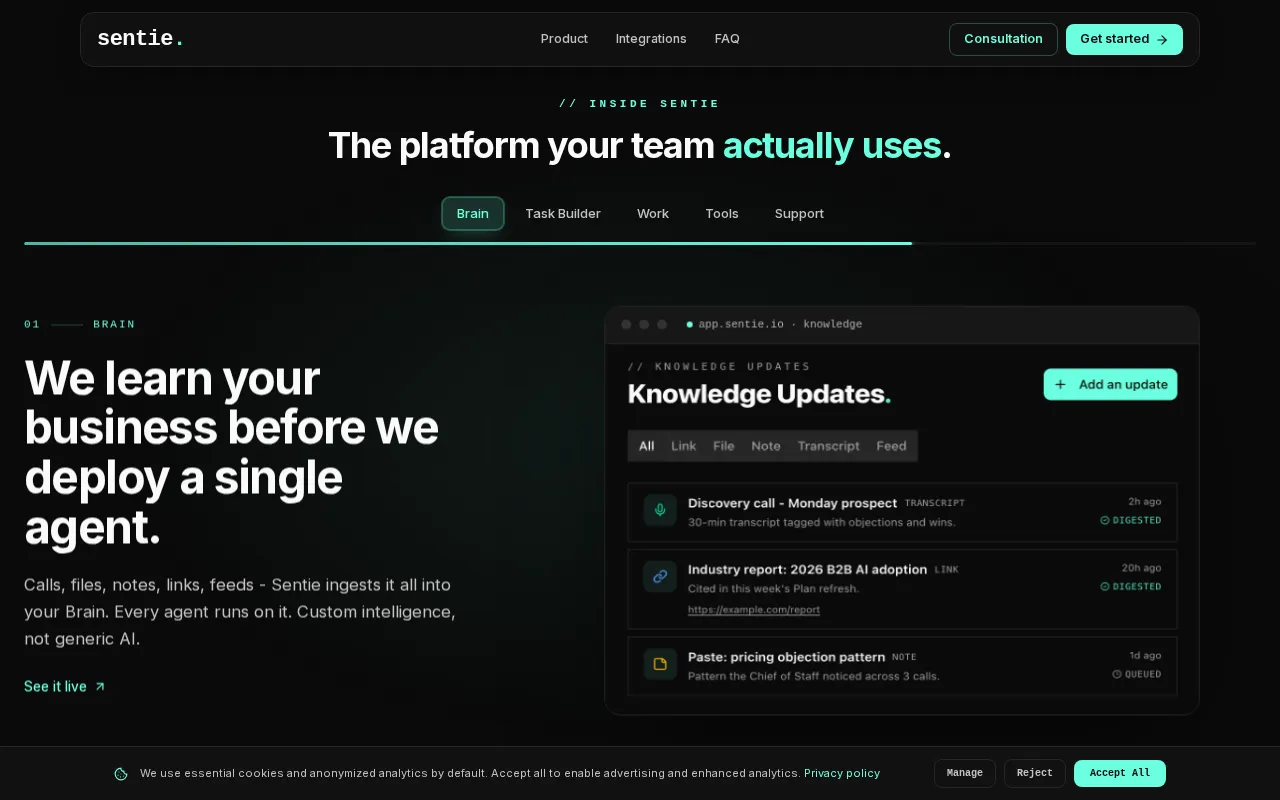Click the 2h ago timestamp

(1145, 502)
